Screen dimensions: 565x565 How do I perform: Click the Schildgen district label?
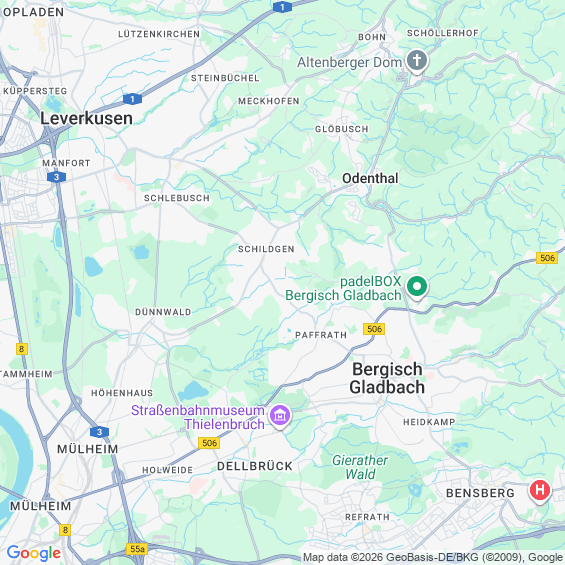click(266, 249)
